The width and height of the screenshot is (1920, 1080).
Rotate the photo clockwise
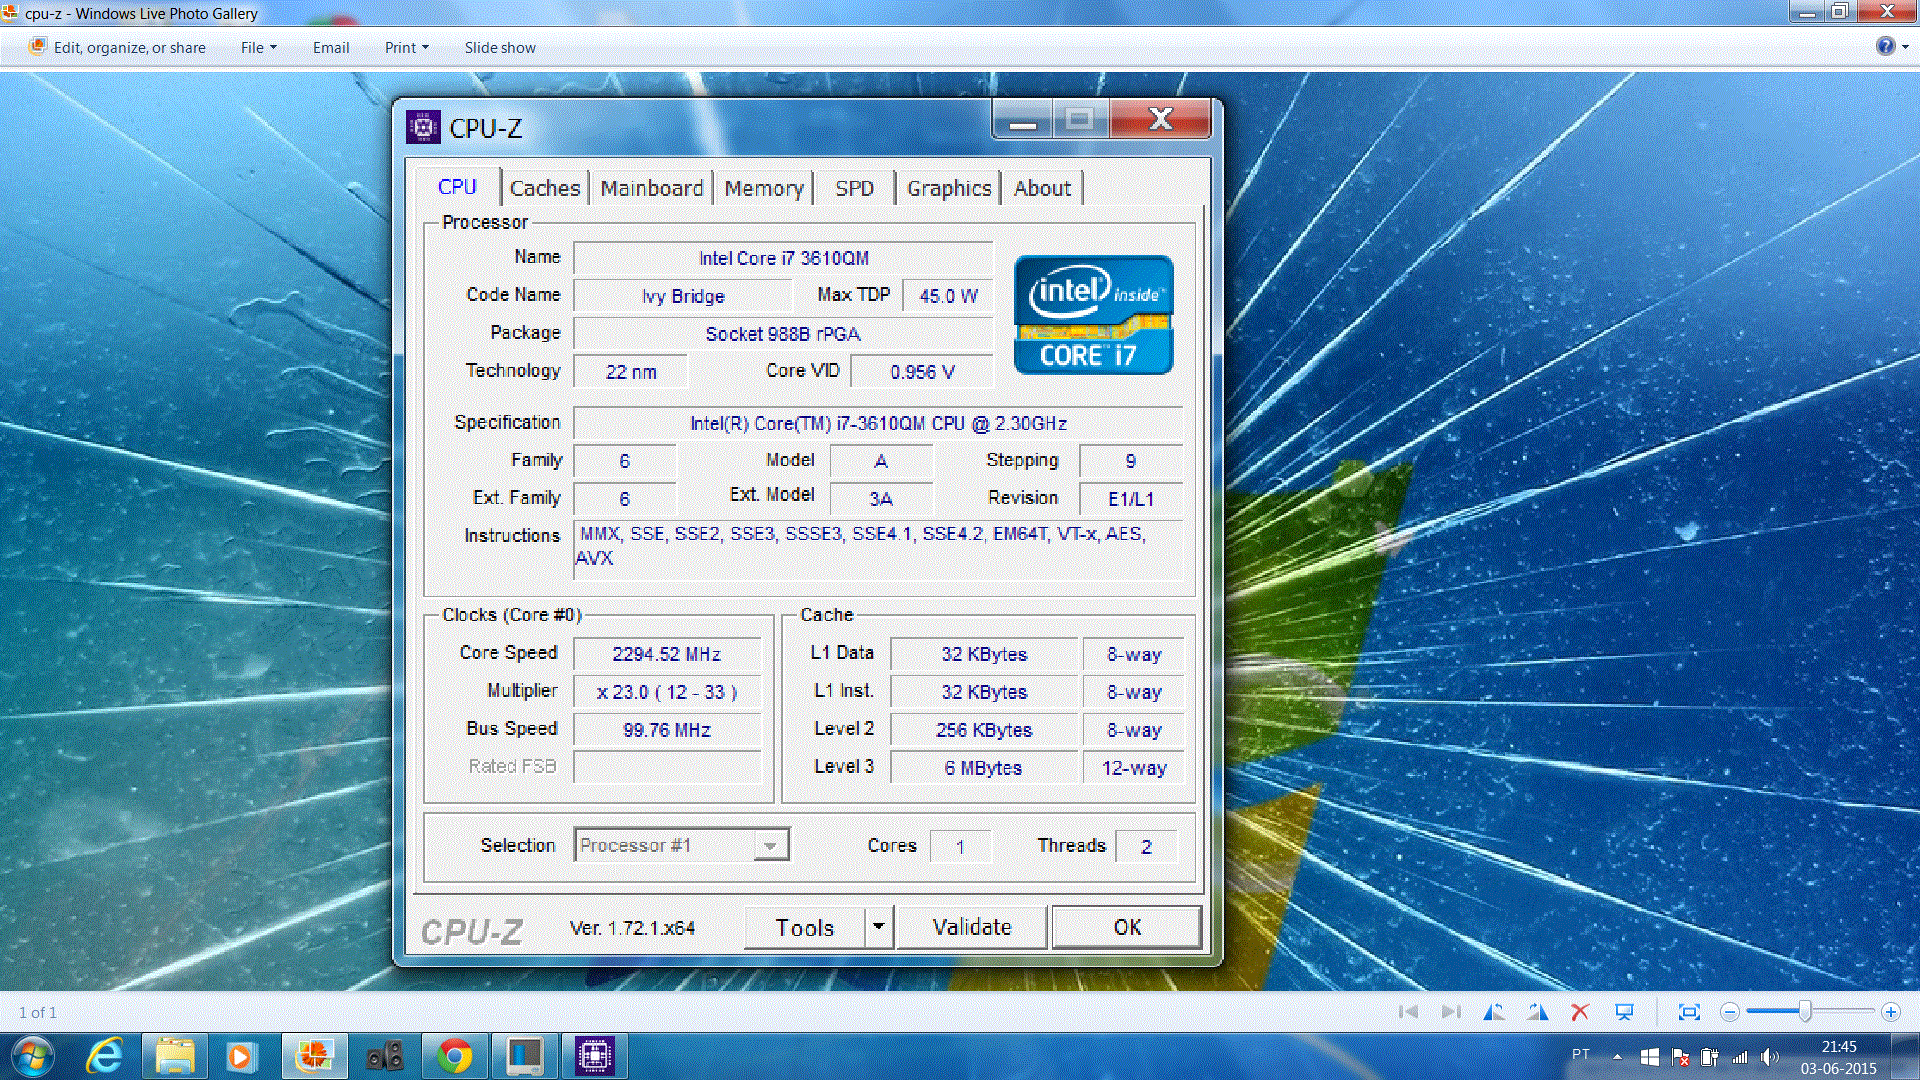pos(1538,1012)
